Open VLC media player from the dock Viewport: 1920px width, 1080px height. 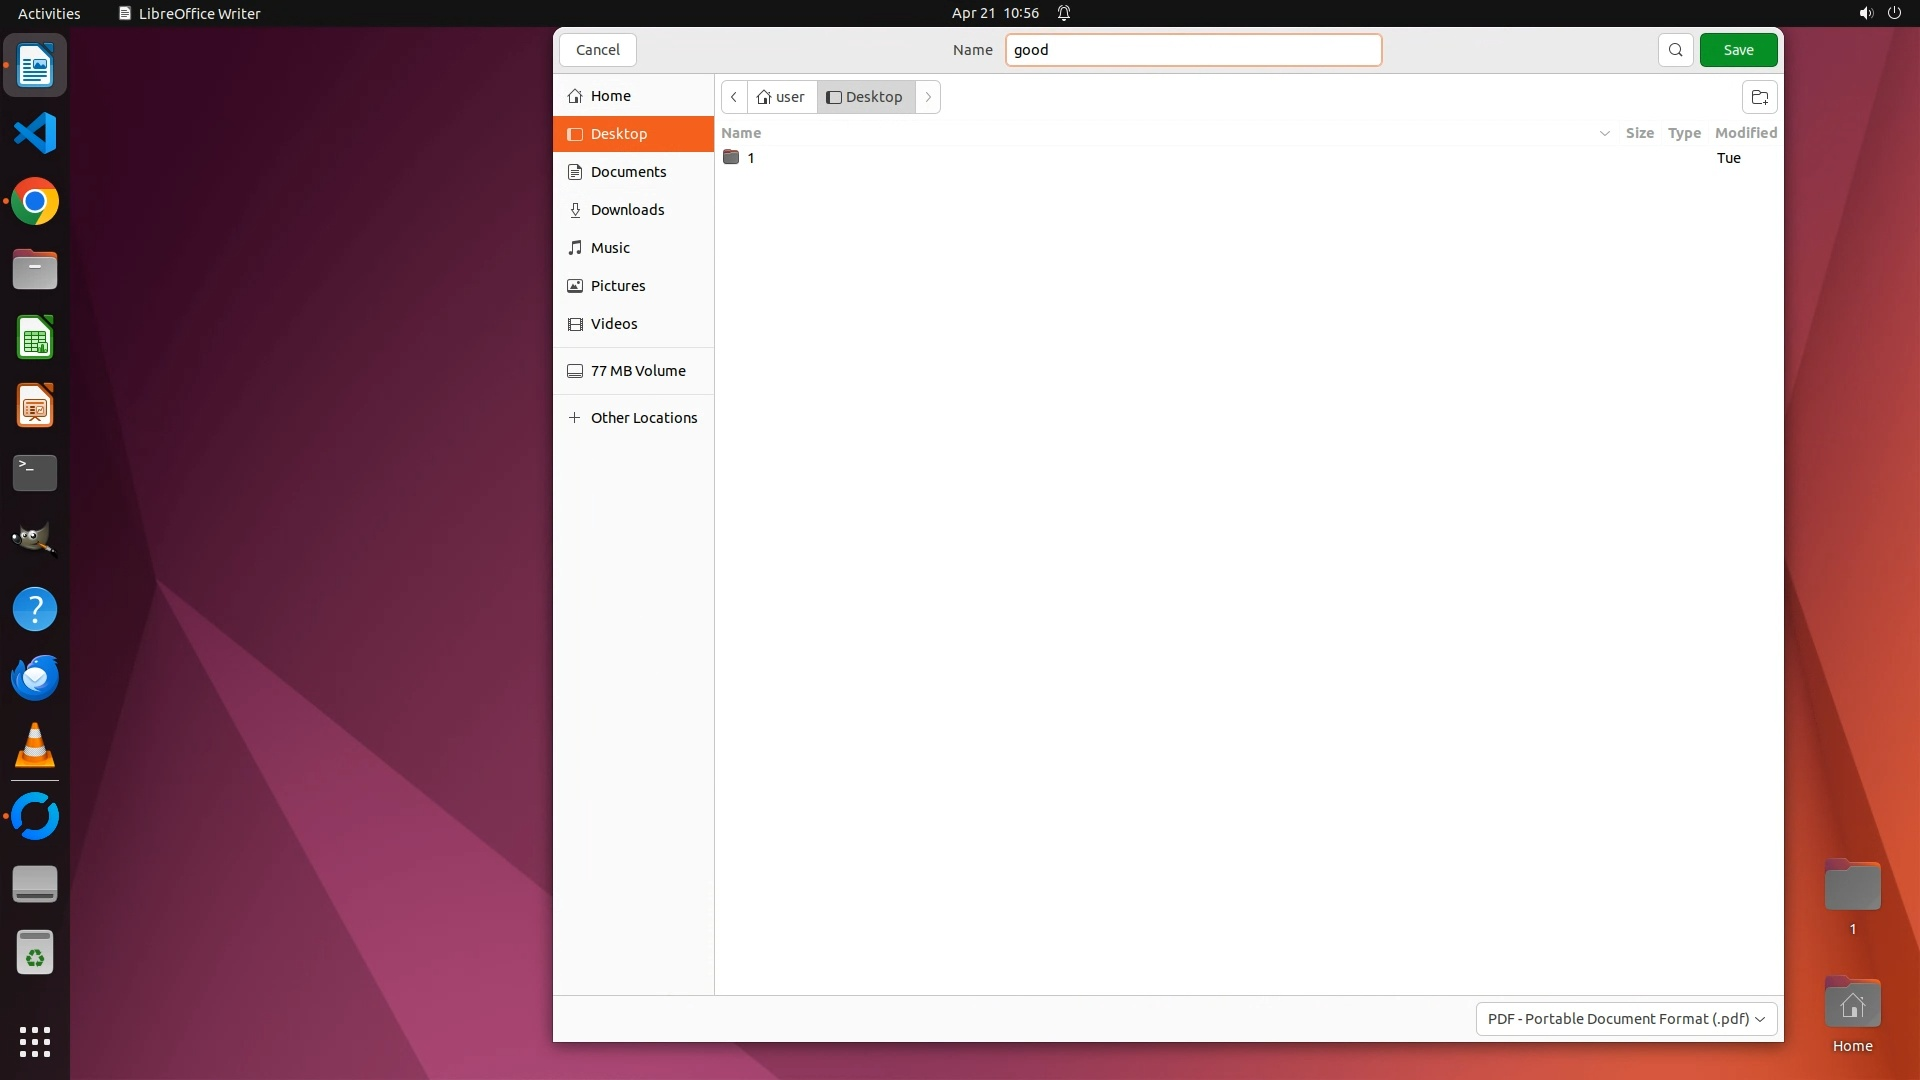(35, 746)
